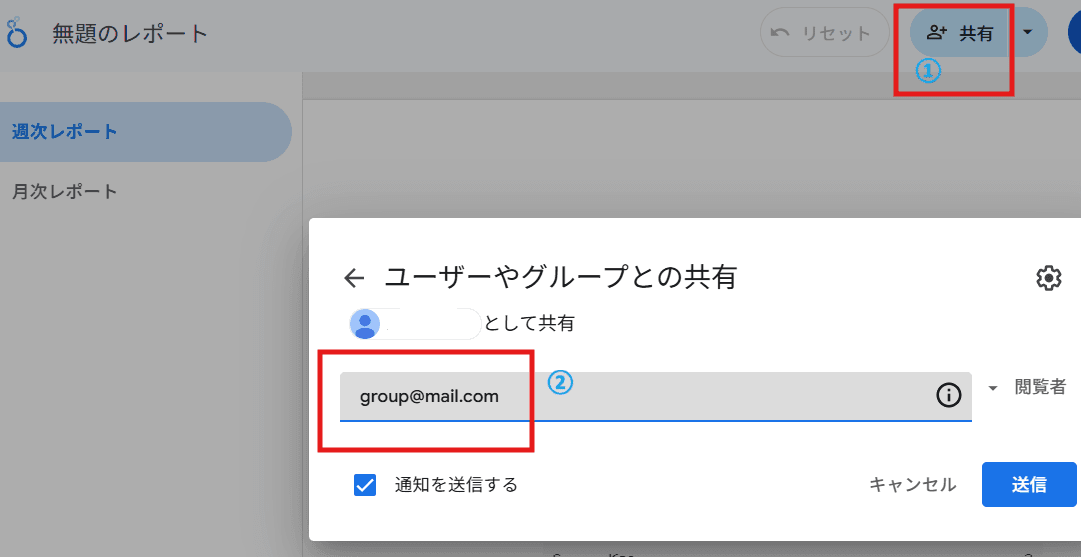The height and width of the screenshot is (557, 1081).
Task: Click the back arrow in share dialog
Action: click(x=354, y=278)
